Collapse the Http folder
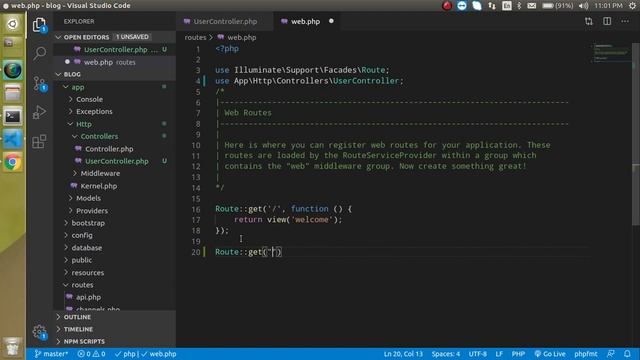The image size is (640, 360). tap(84, 124)
